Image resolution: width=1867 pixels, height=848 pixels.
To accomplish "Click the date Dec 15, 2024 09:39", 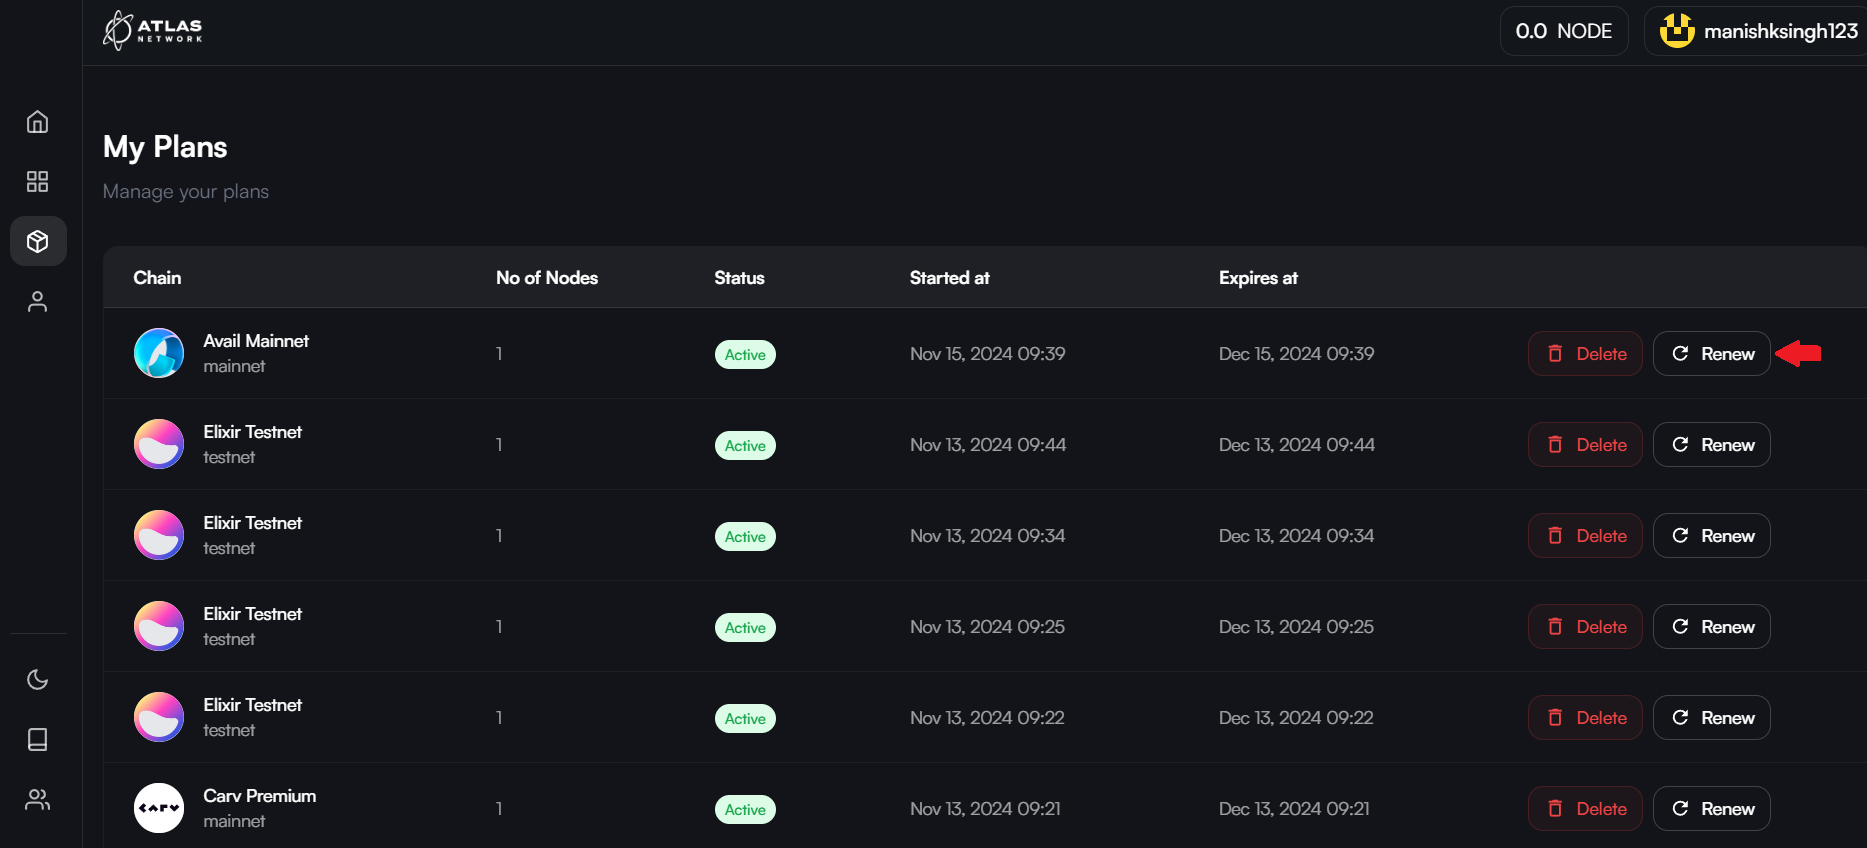I will coord(1296,354).
